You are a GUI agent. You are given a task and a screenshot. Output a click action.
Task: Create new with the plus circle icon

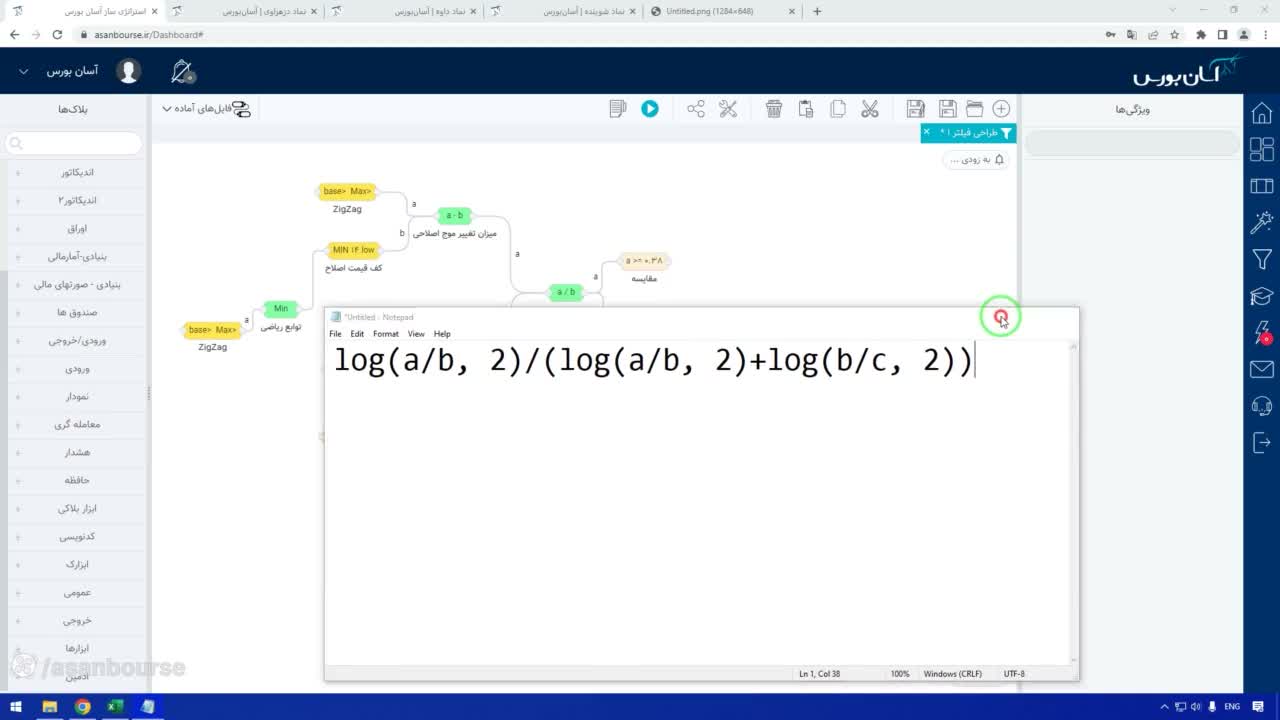(1001, 109)
